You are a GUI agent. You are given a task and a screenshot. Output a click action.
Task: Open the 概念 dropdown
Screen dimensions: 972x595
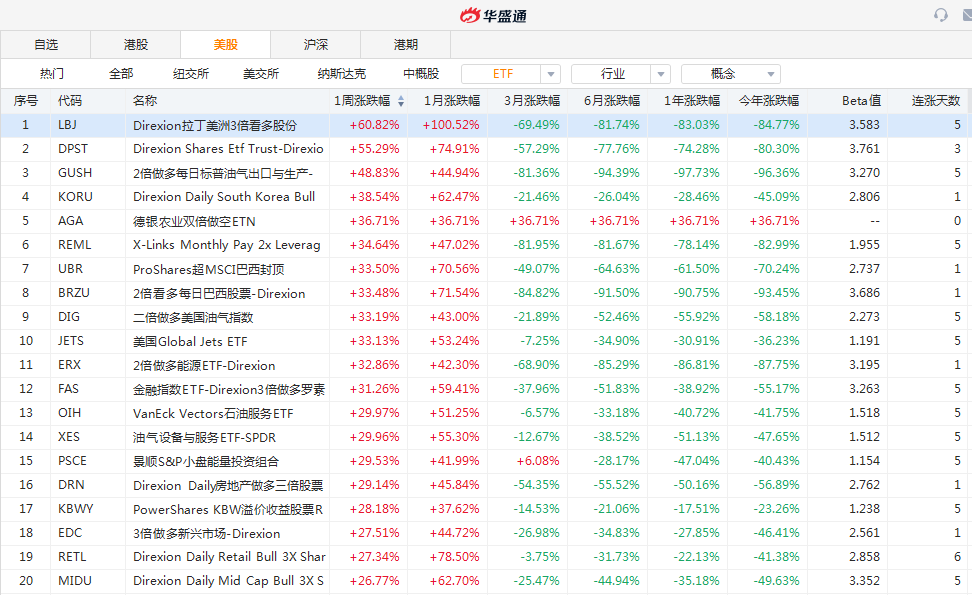click(731, 74)
